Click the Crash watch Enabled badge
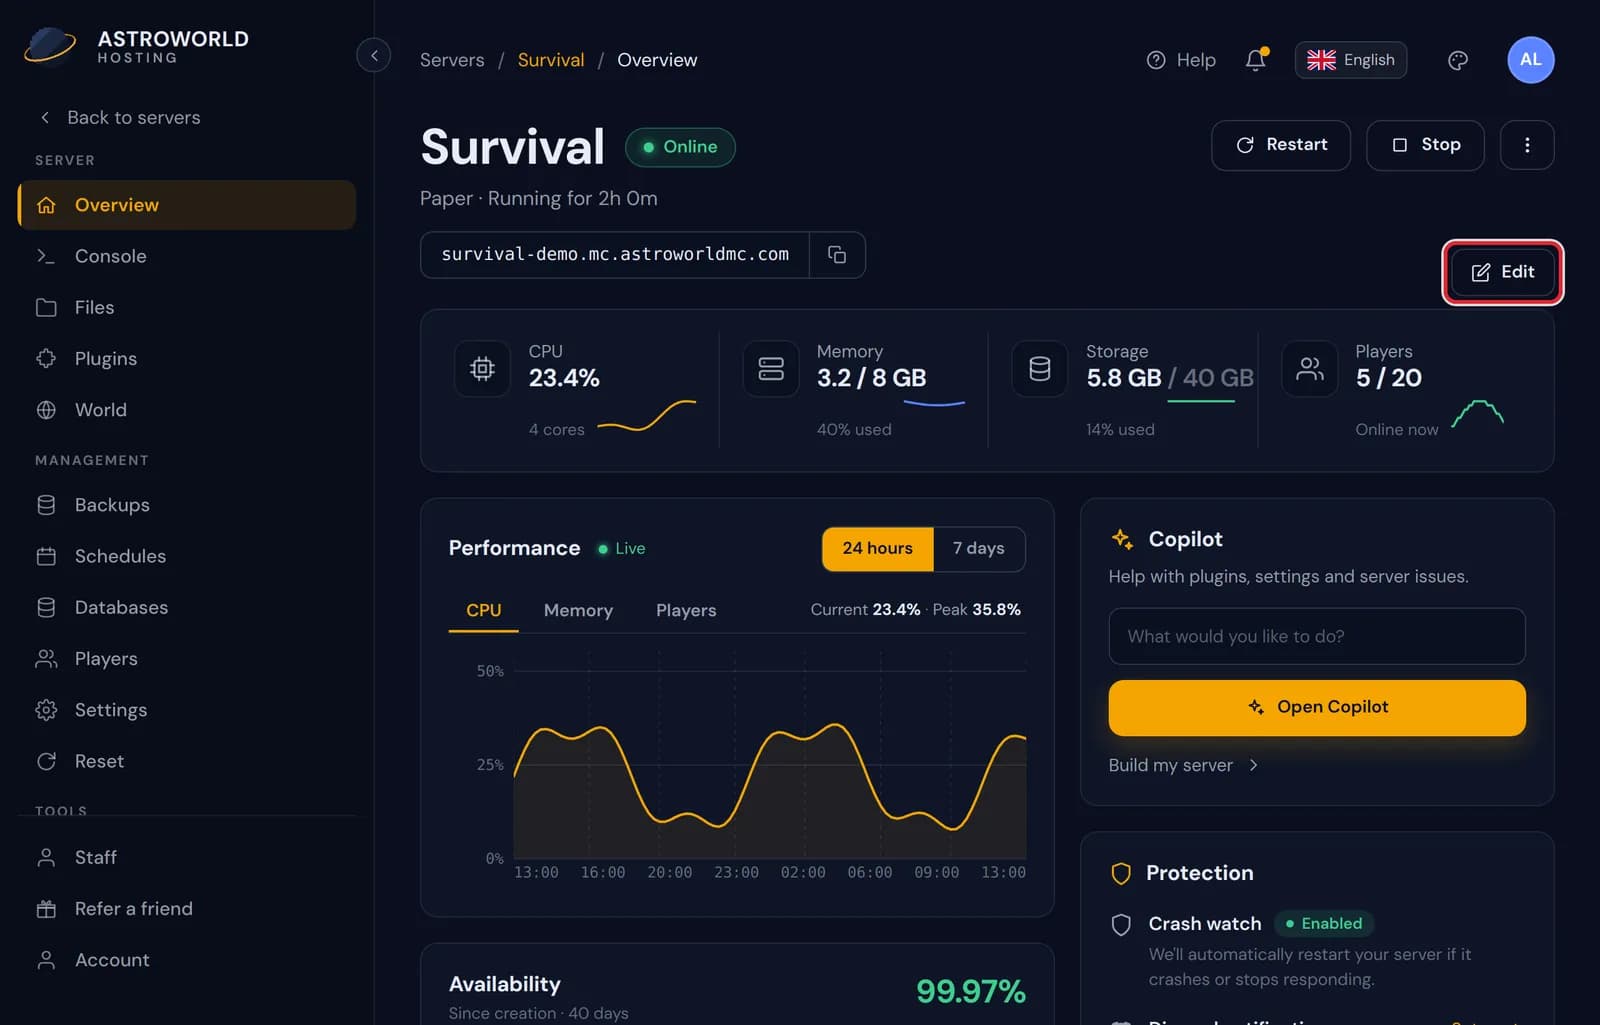Image resolution: width=1600 pixels, height=1025 pixels. point(1324,924)
